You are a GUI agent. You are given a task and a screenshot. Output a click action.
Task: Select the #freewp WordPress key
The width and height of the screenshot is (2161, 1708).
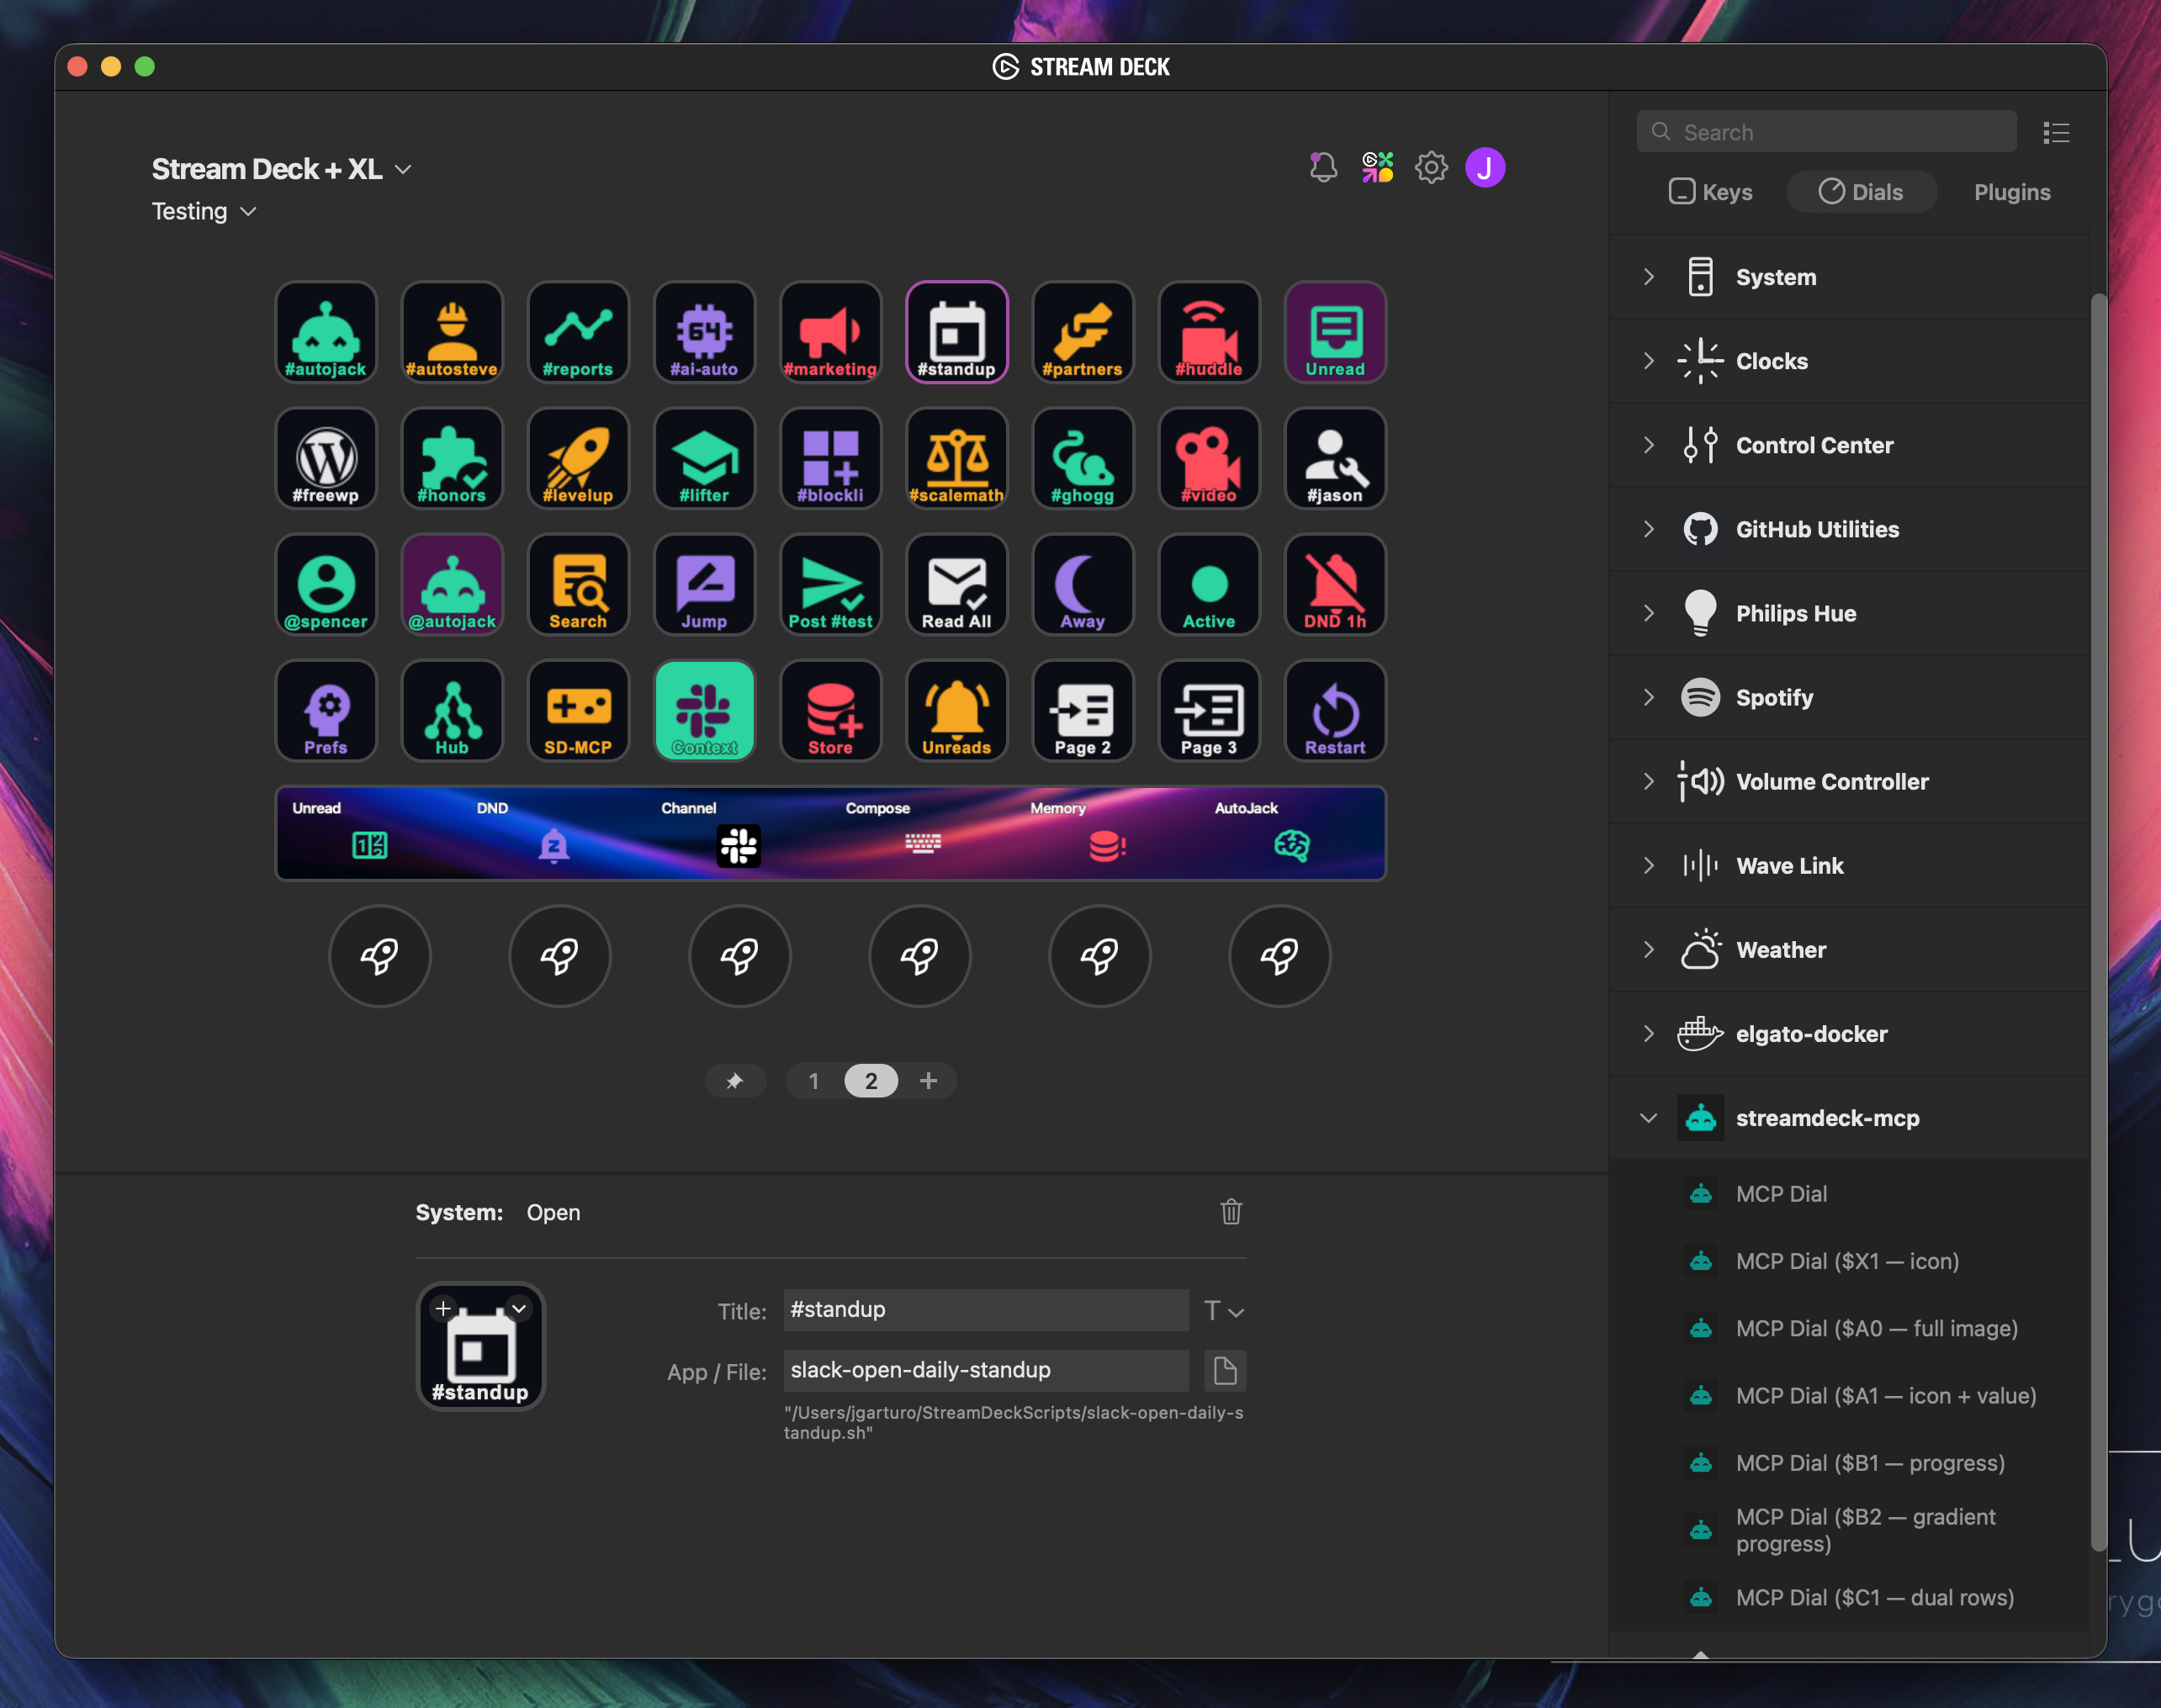pyautogui.click(x=326, y=458)
